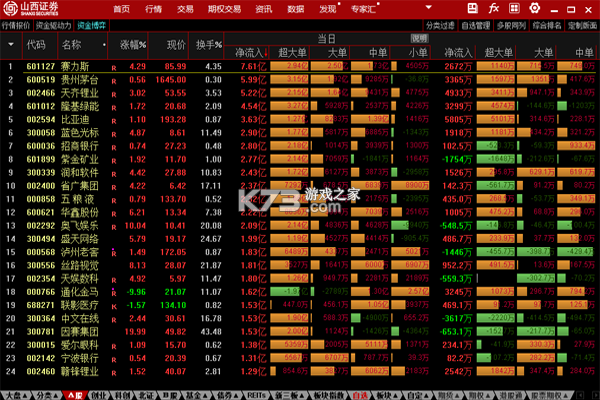Click the R marker beside 泸州老窖

[114, 254]
